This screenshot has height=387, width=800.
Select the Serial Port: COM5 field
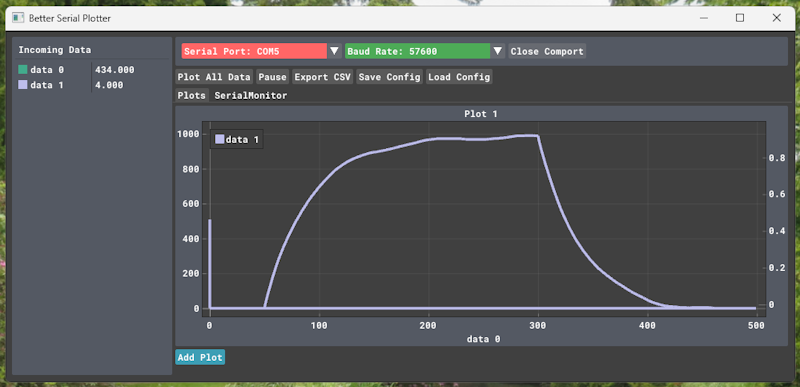pos(254,51)
